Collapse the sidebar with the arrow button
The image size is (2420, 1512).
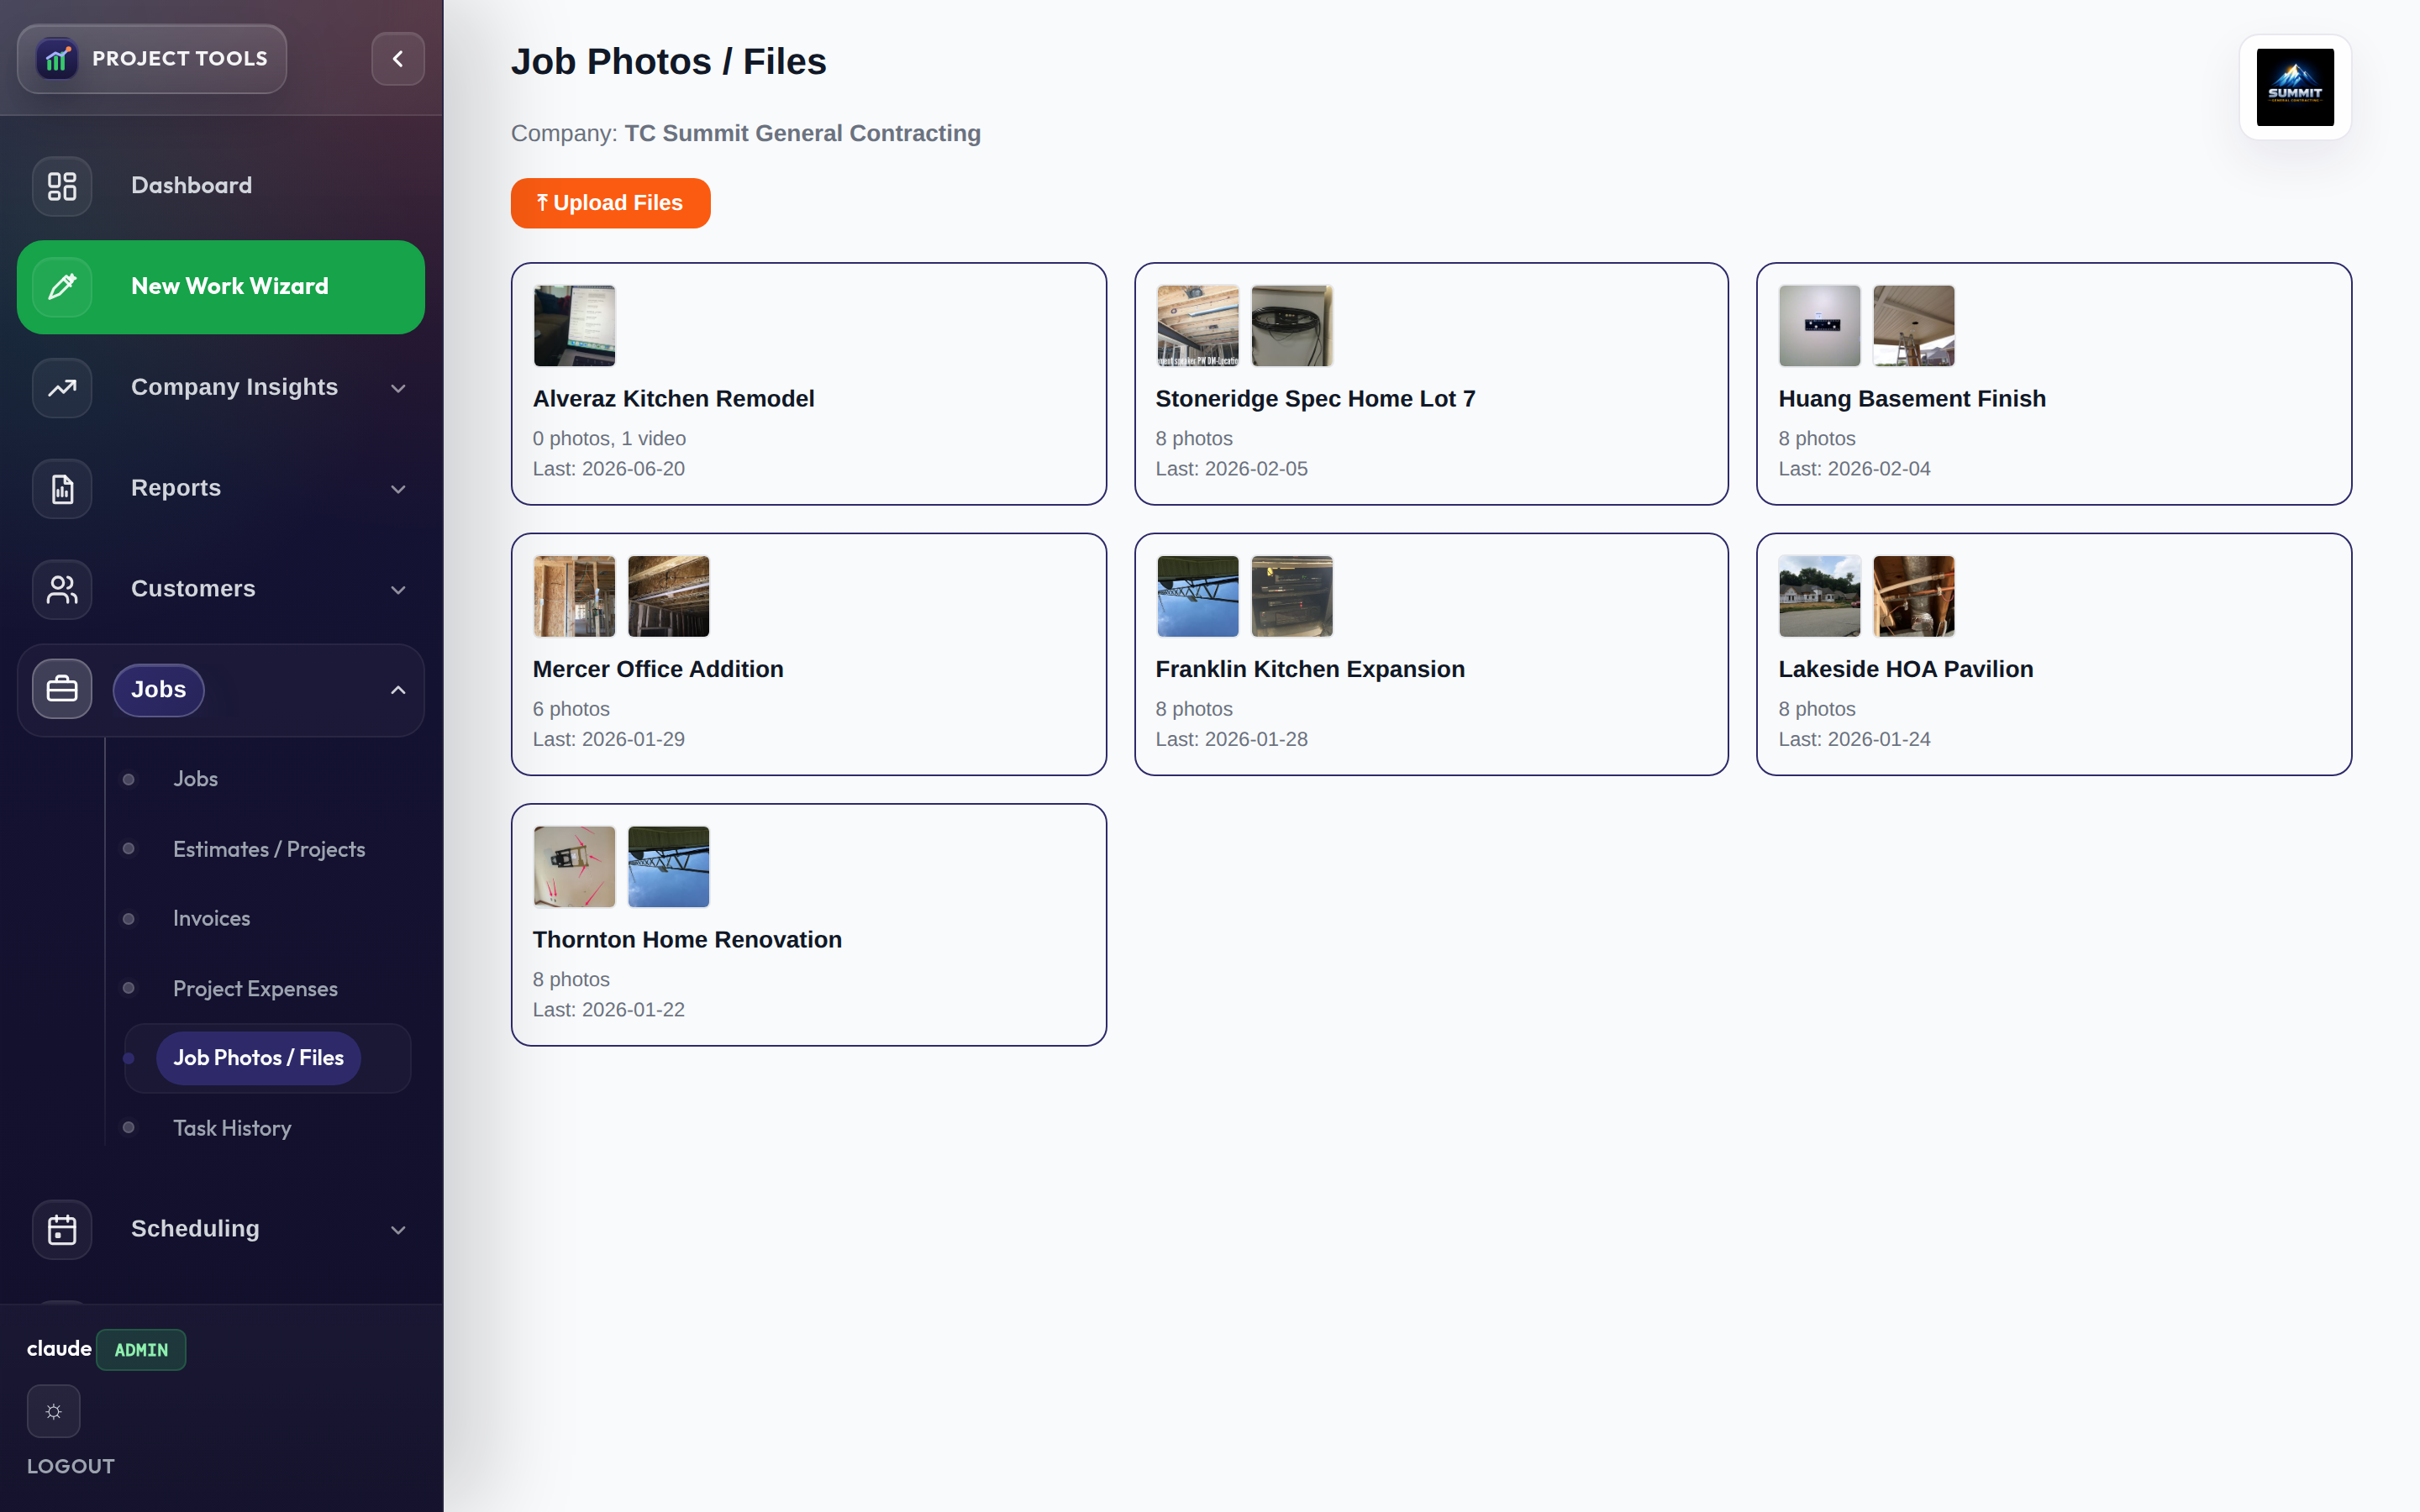398,59
